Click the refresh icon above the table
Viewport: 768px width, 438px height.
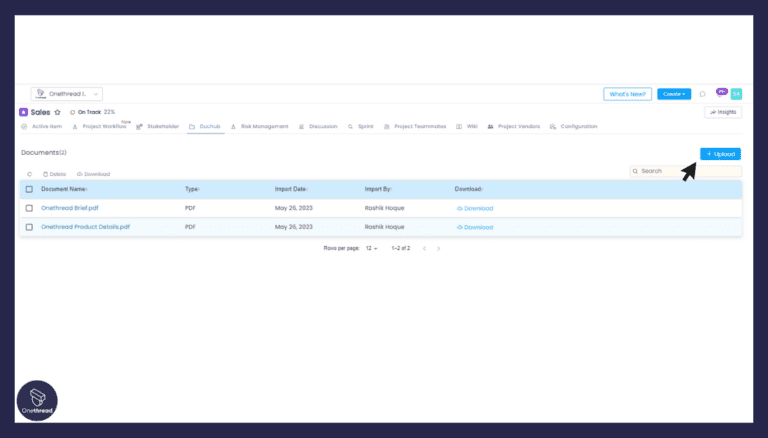29,174
